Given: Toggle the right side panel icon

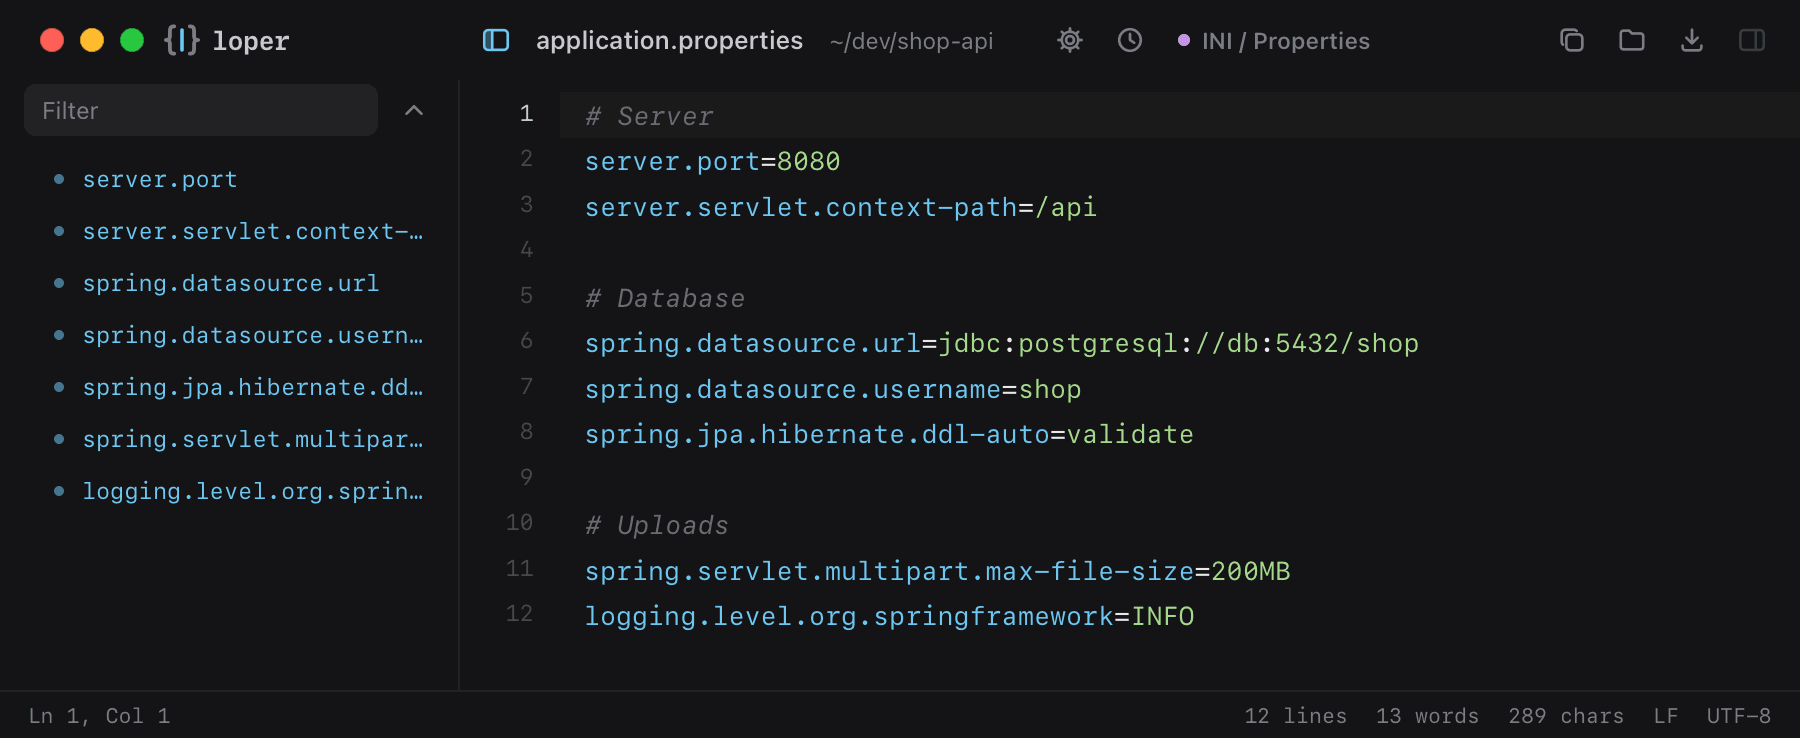Looking at the screenshot, I should click(1752, 40).
